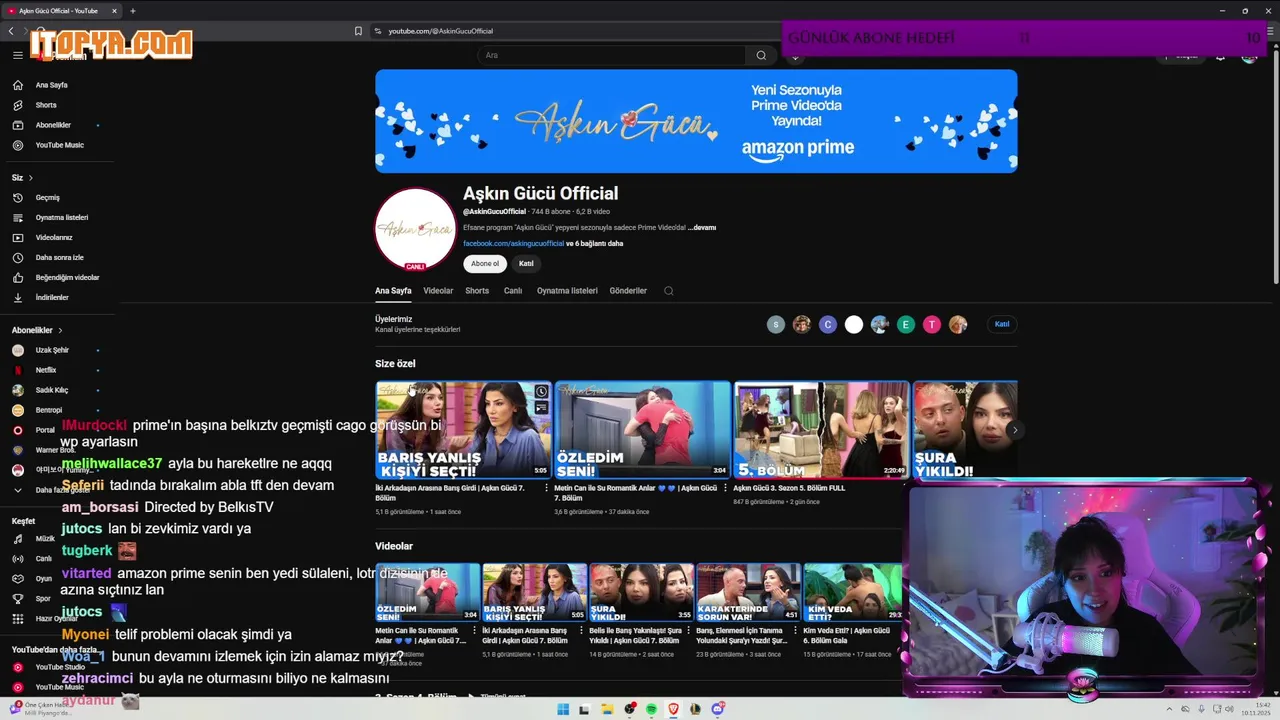Go back with browser back arrow
This screenshot has width=1280, height=720.
click(x=11, y=31)
